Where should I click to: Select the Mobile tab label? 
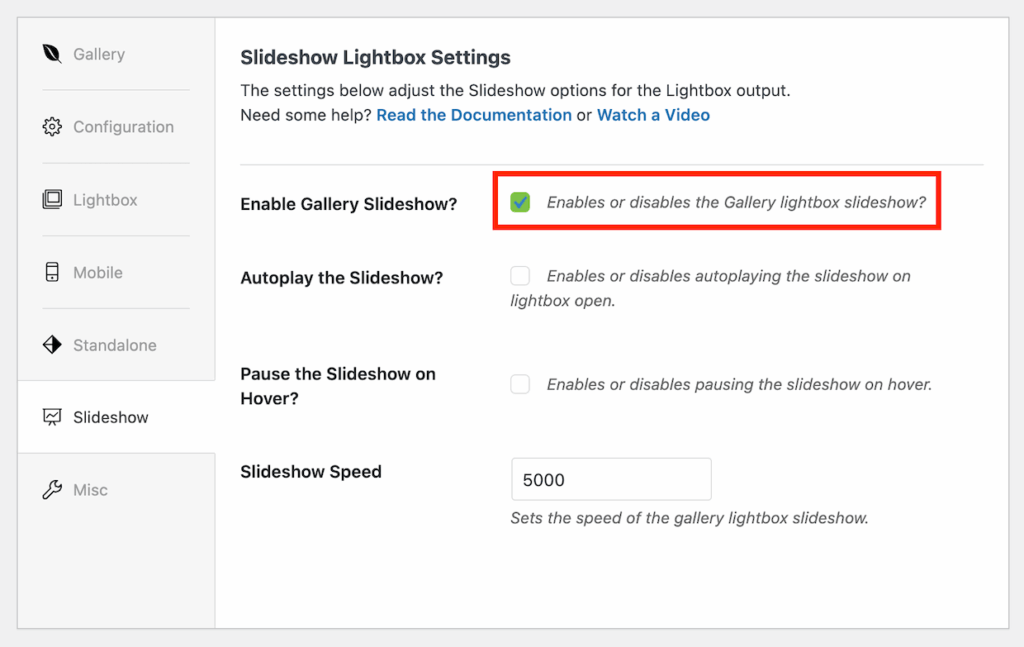(x=98, y=272)
